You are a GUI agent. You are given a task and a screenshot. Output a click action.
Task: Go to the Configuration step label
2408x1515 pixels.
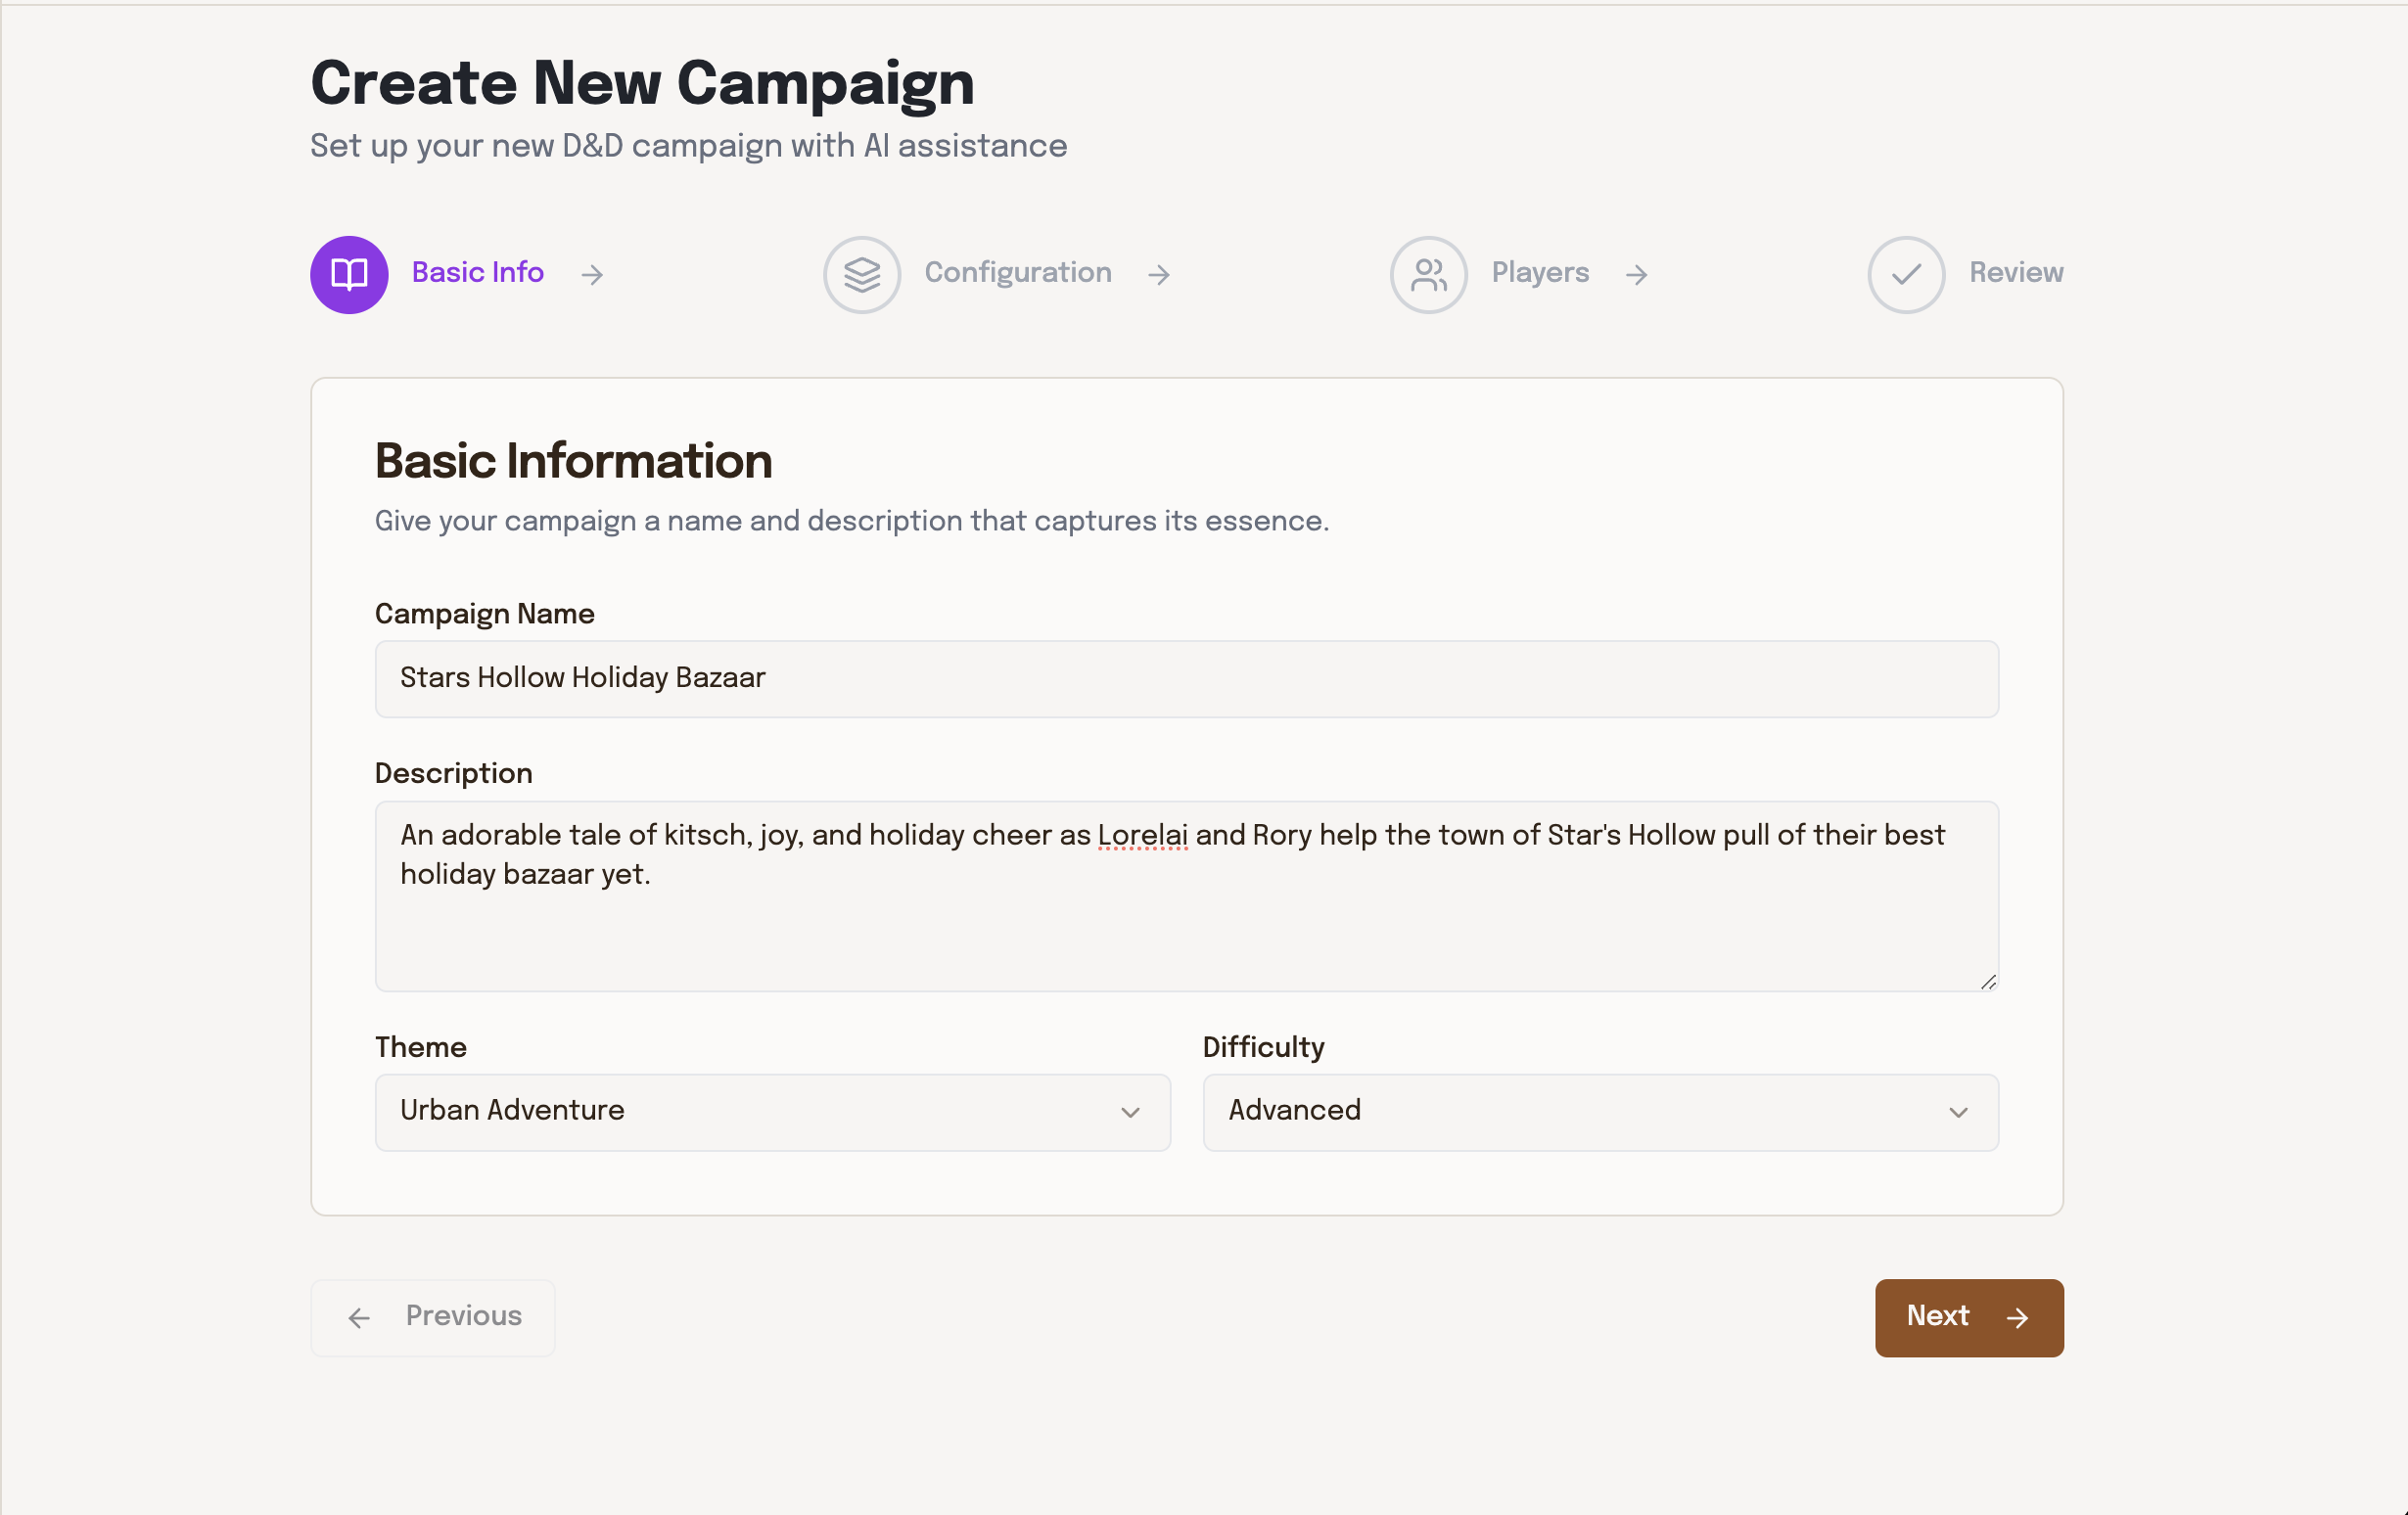(1017, 272)
